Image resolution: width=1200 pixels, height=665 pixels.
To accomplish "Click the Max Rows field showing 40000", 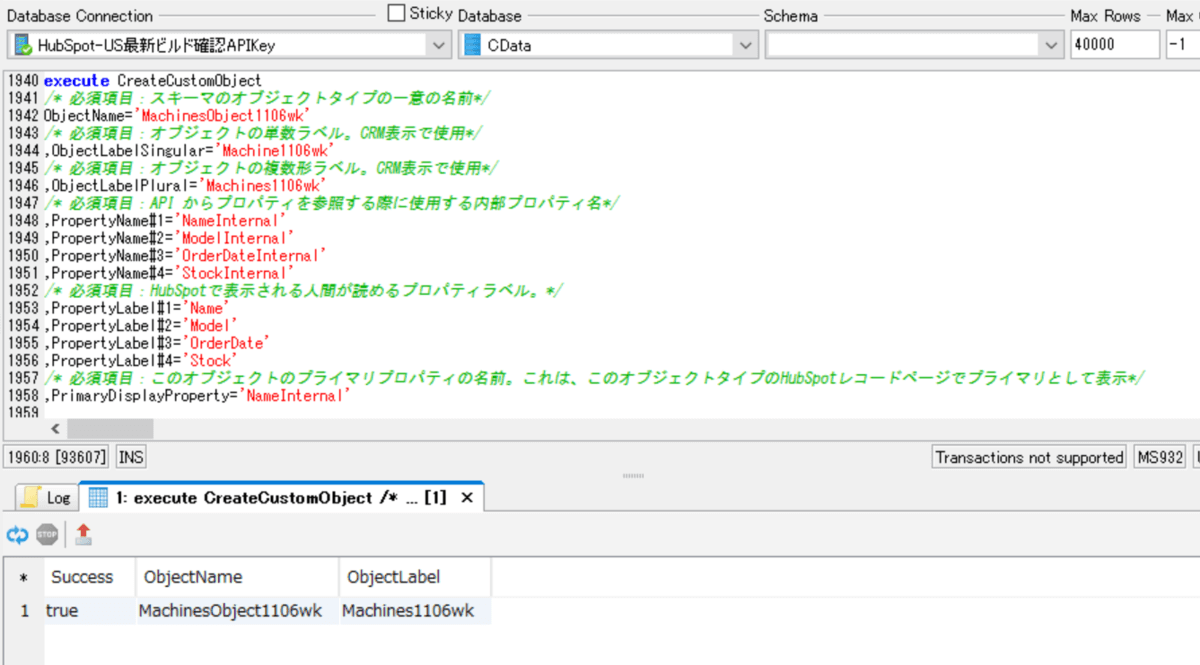I will pyautogui.click(x=1114, y=45).
